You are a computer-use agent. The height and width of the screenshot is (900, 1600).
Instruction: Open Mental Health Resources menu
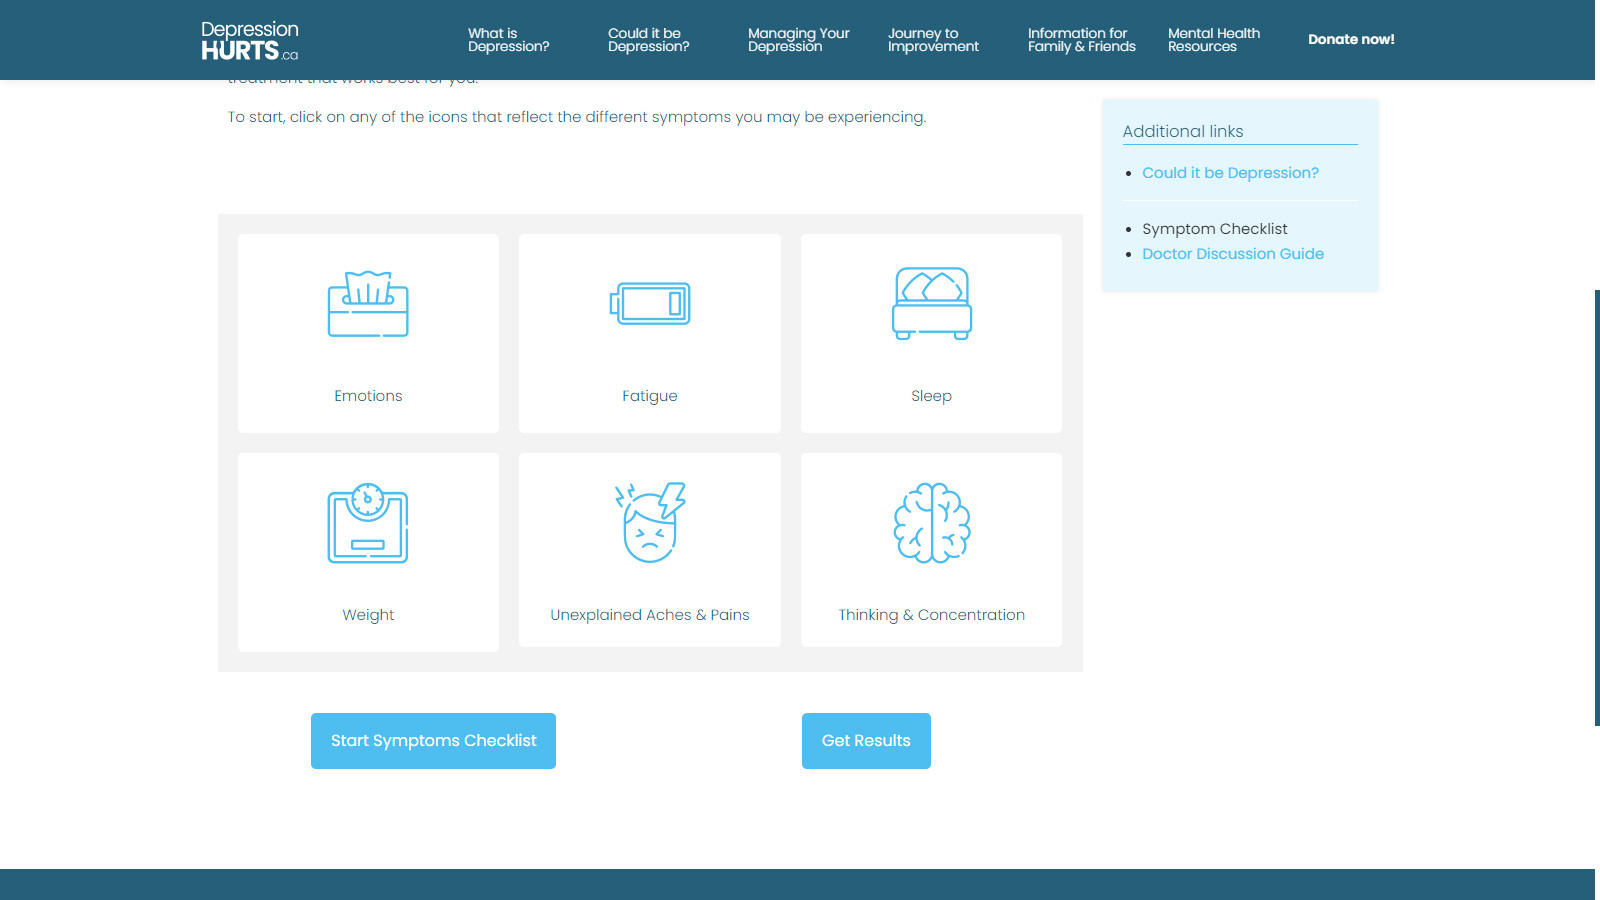point(1213,40)
